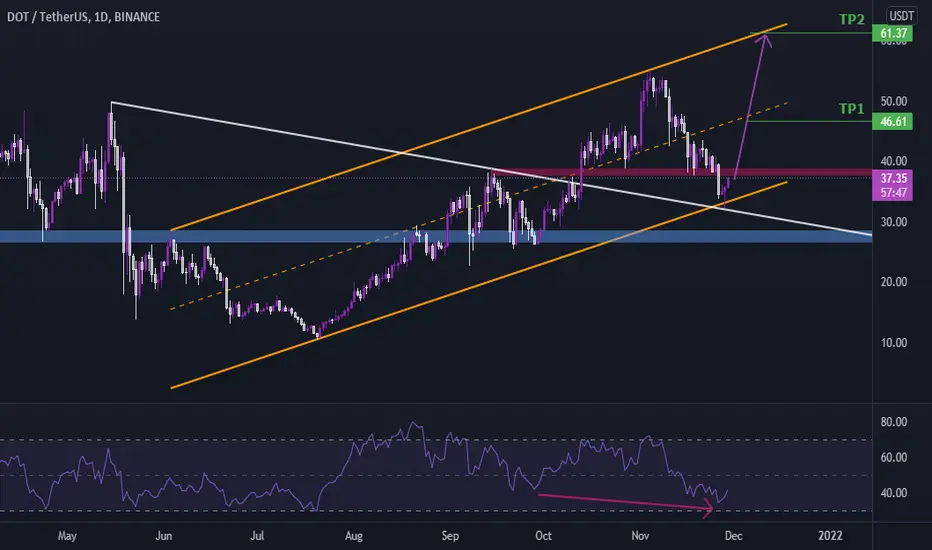Select the pink RSI divergence arrow

[624, 501]
